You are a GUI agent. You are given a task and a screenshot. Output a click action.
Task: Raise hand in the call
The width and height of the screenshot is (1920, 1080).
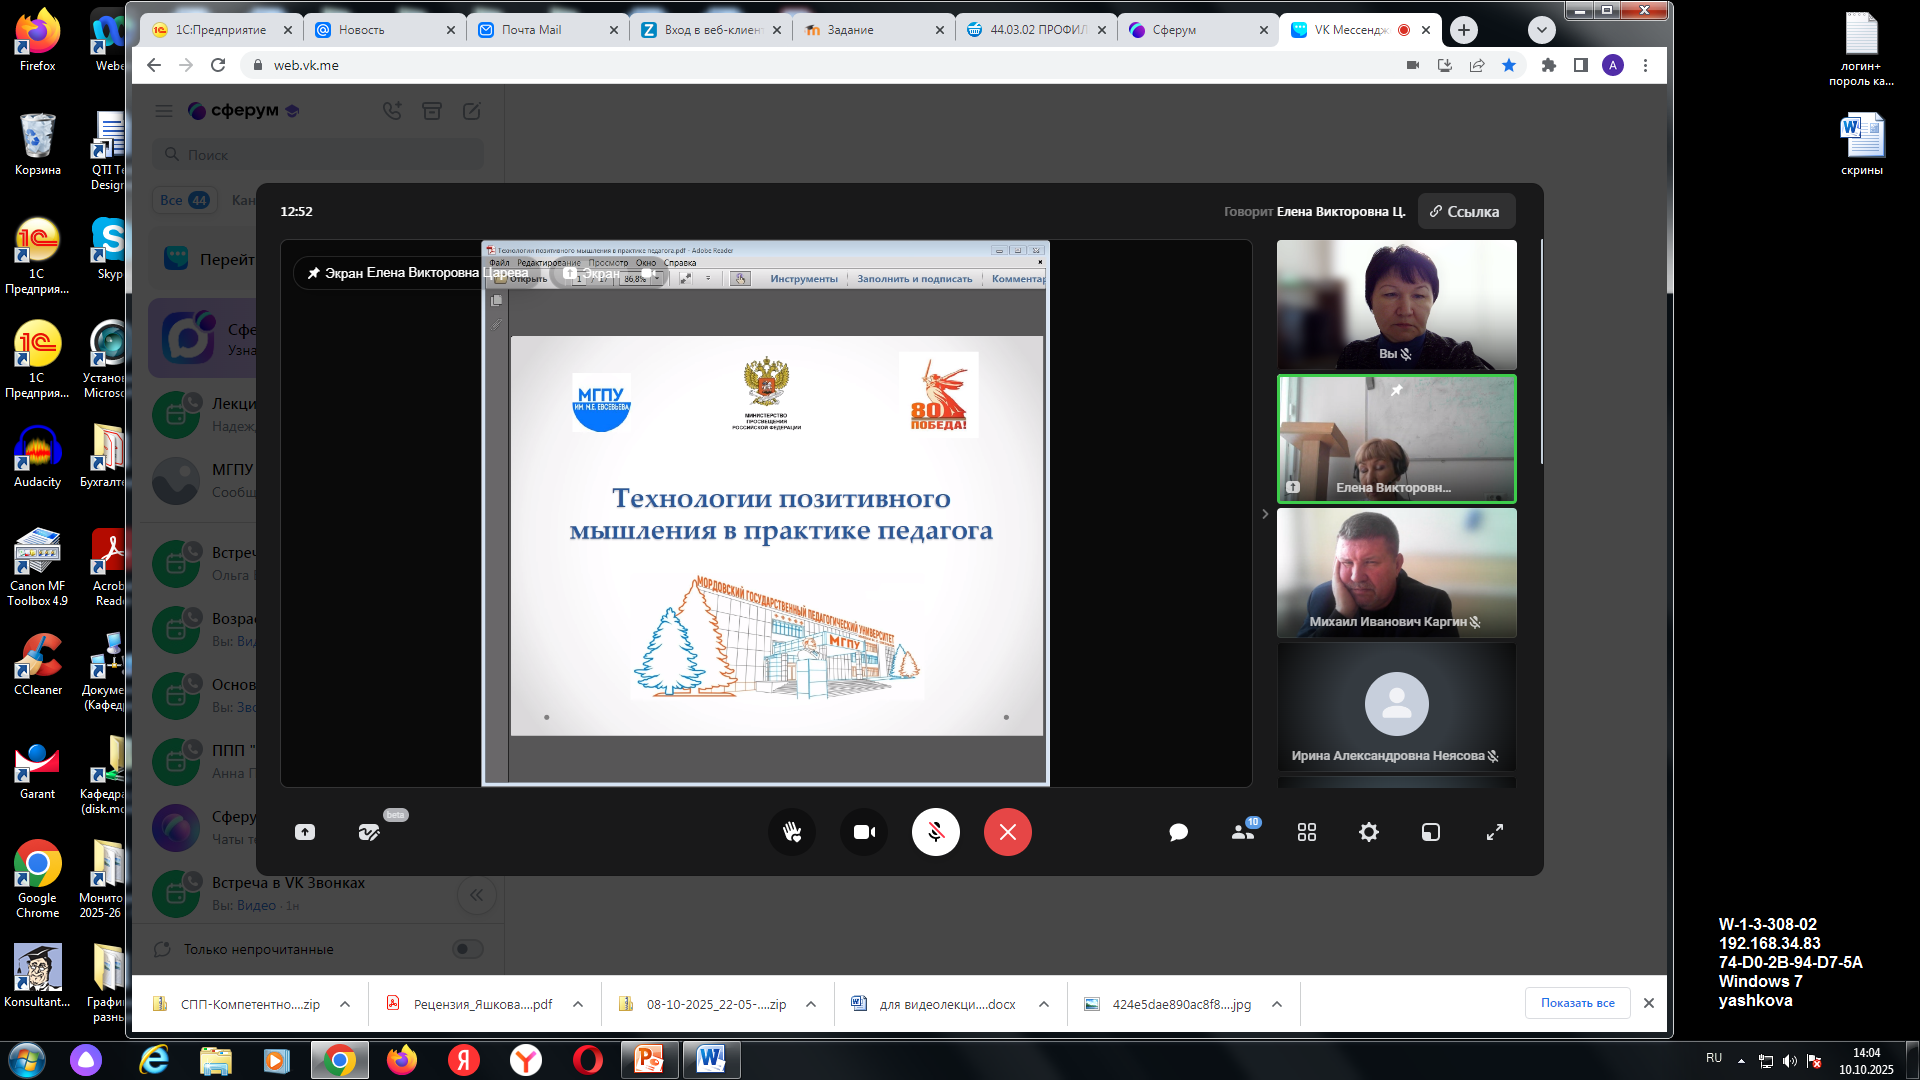click(x=792, y=832)
